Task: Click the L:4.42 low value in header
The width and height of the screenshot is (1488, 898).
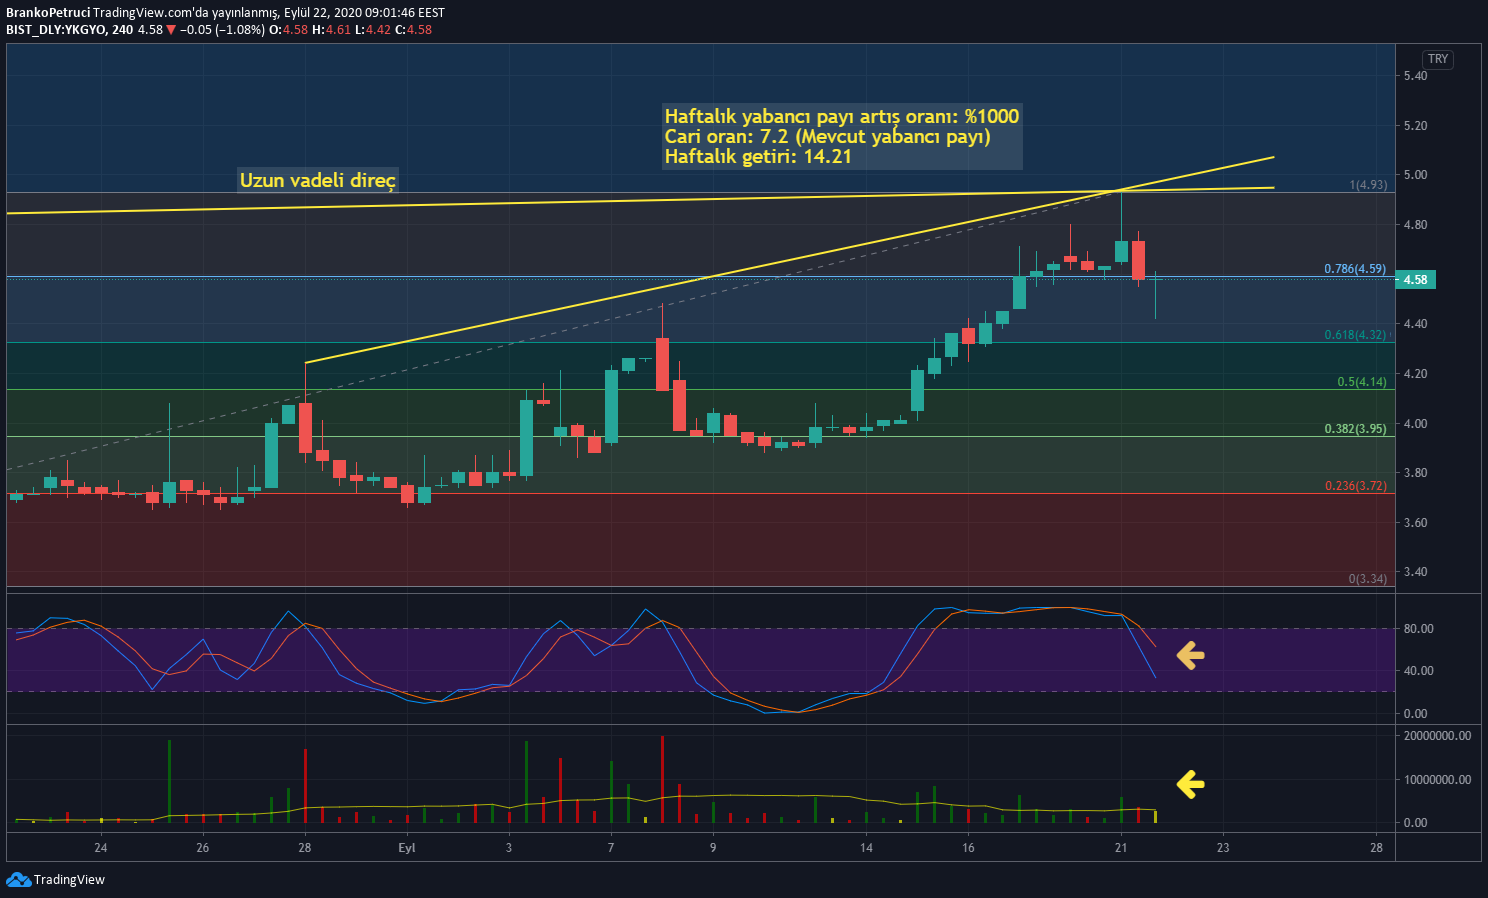Action: point(373,30)
